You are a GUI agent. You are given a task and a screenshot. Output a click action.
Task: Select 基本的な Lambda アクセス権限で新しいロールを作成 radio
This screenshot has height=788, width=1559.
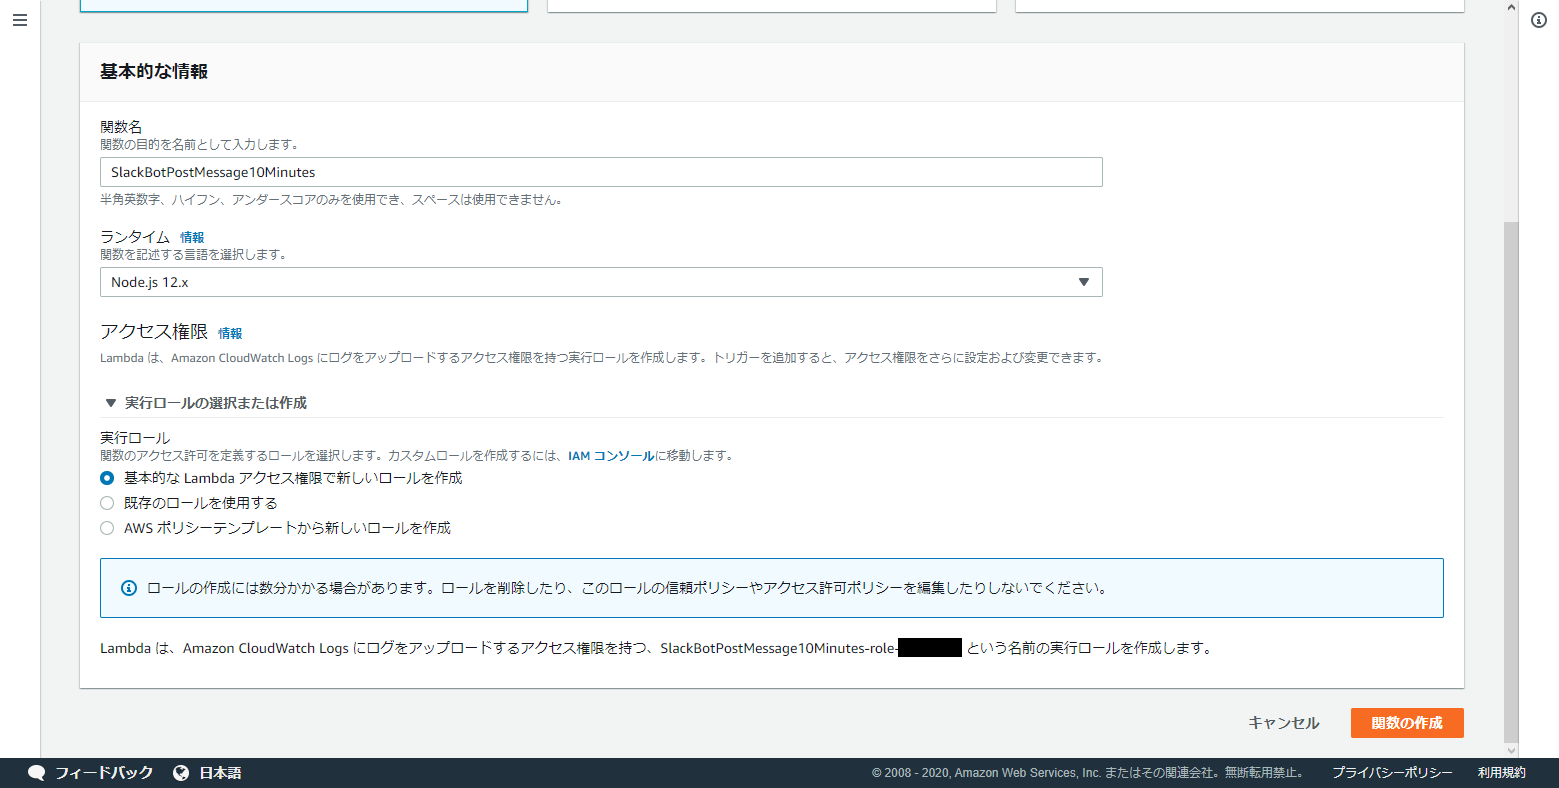point(107,478)
